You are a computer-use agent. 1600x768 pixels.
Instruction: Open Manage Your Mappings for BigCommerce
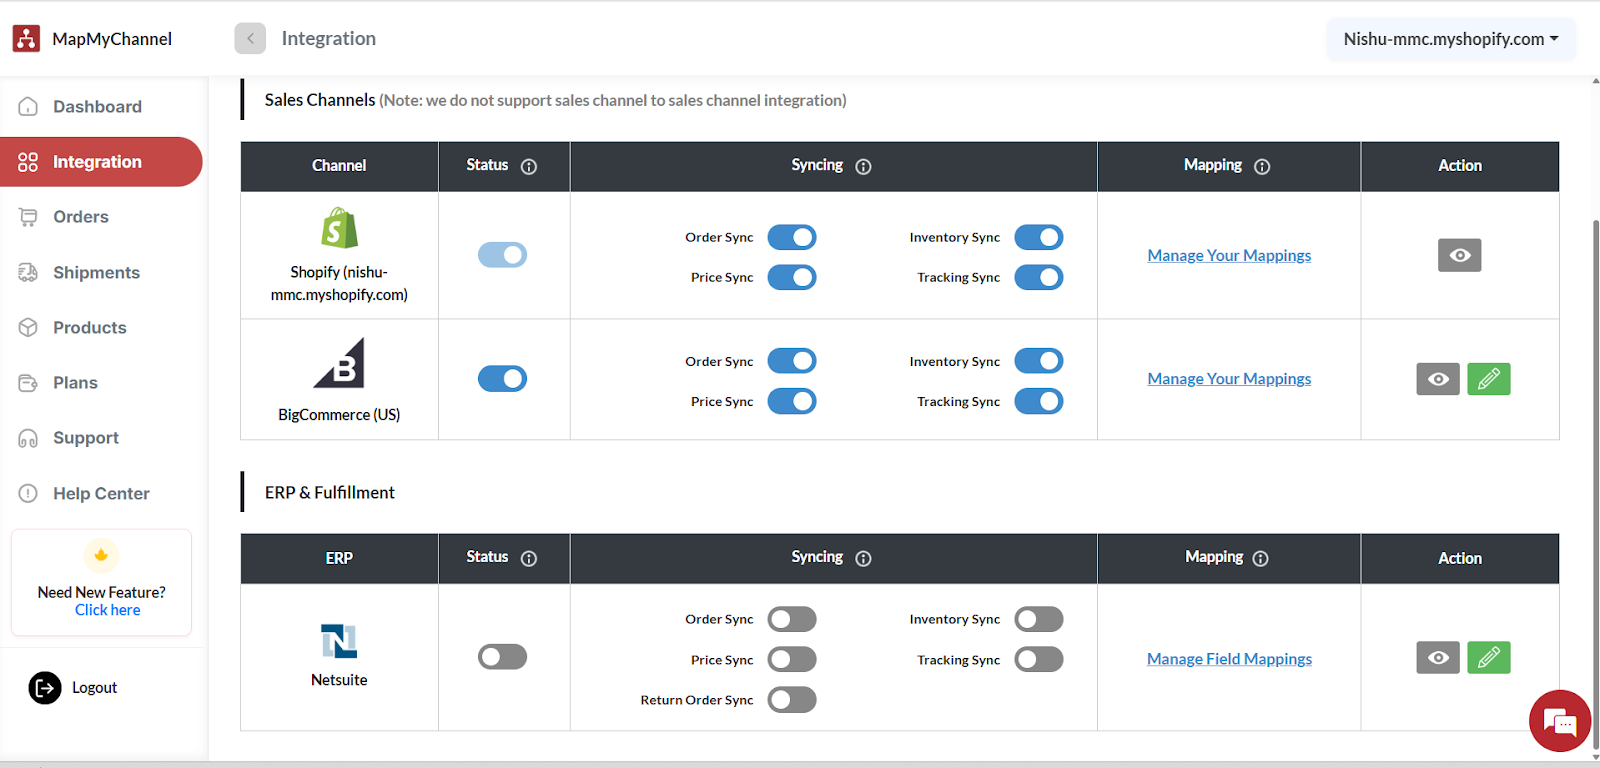coord(1229,379)
